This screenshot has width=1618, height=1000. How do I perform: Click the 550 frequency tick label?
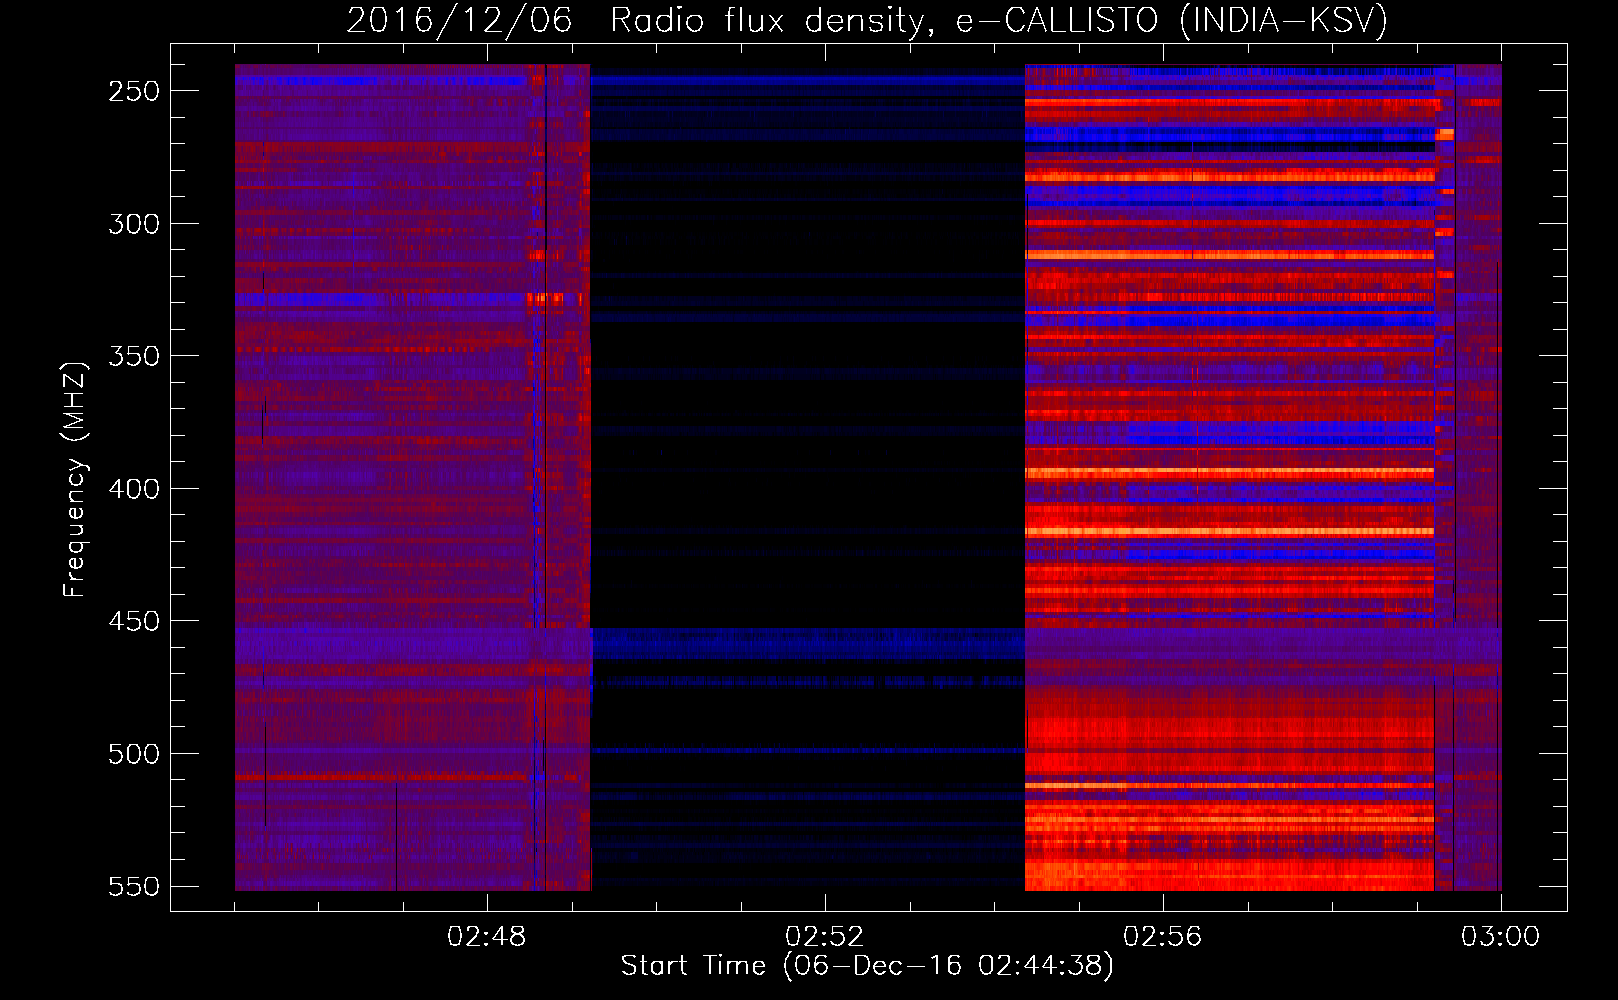coord(134,886)
